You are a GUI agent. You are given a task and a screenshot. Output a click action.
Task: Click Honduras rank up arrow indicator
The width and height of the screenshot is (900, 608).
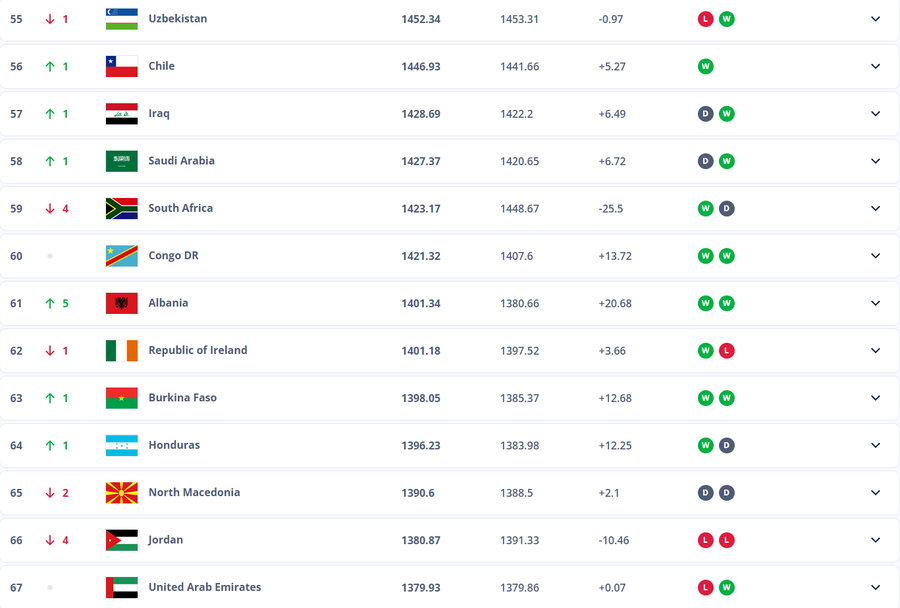click(49, 445)
